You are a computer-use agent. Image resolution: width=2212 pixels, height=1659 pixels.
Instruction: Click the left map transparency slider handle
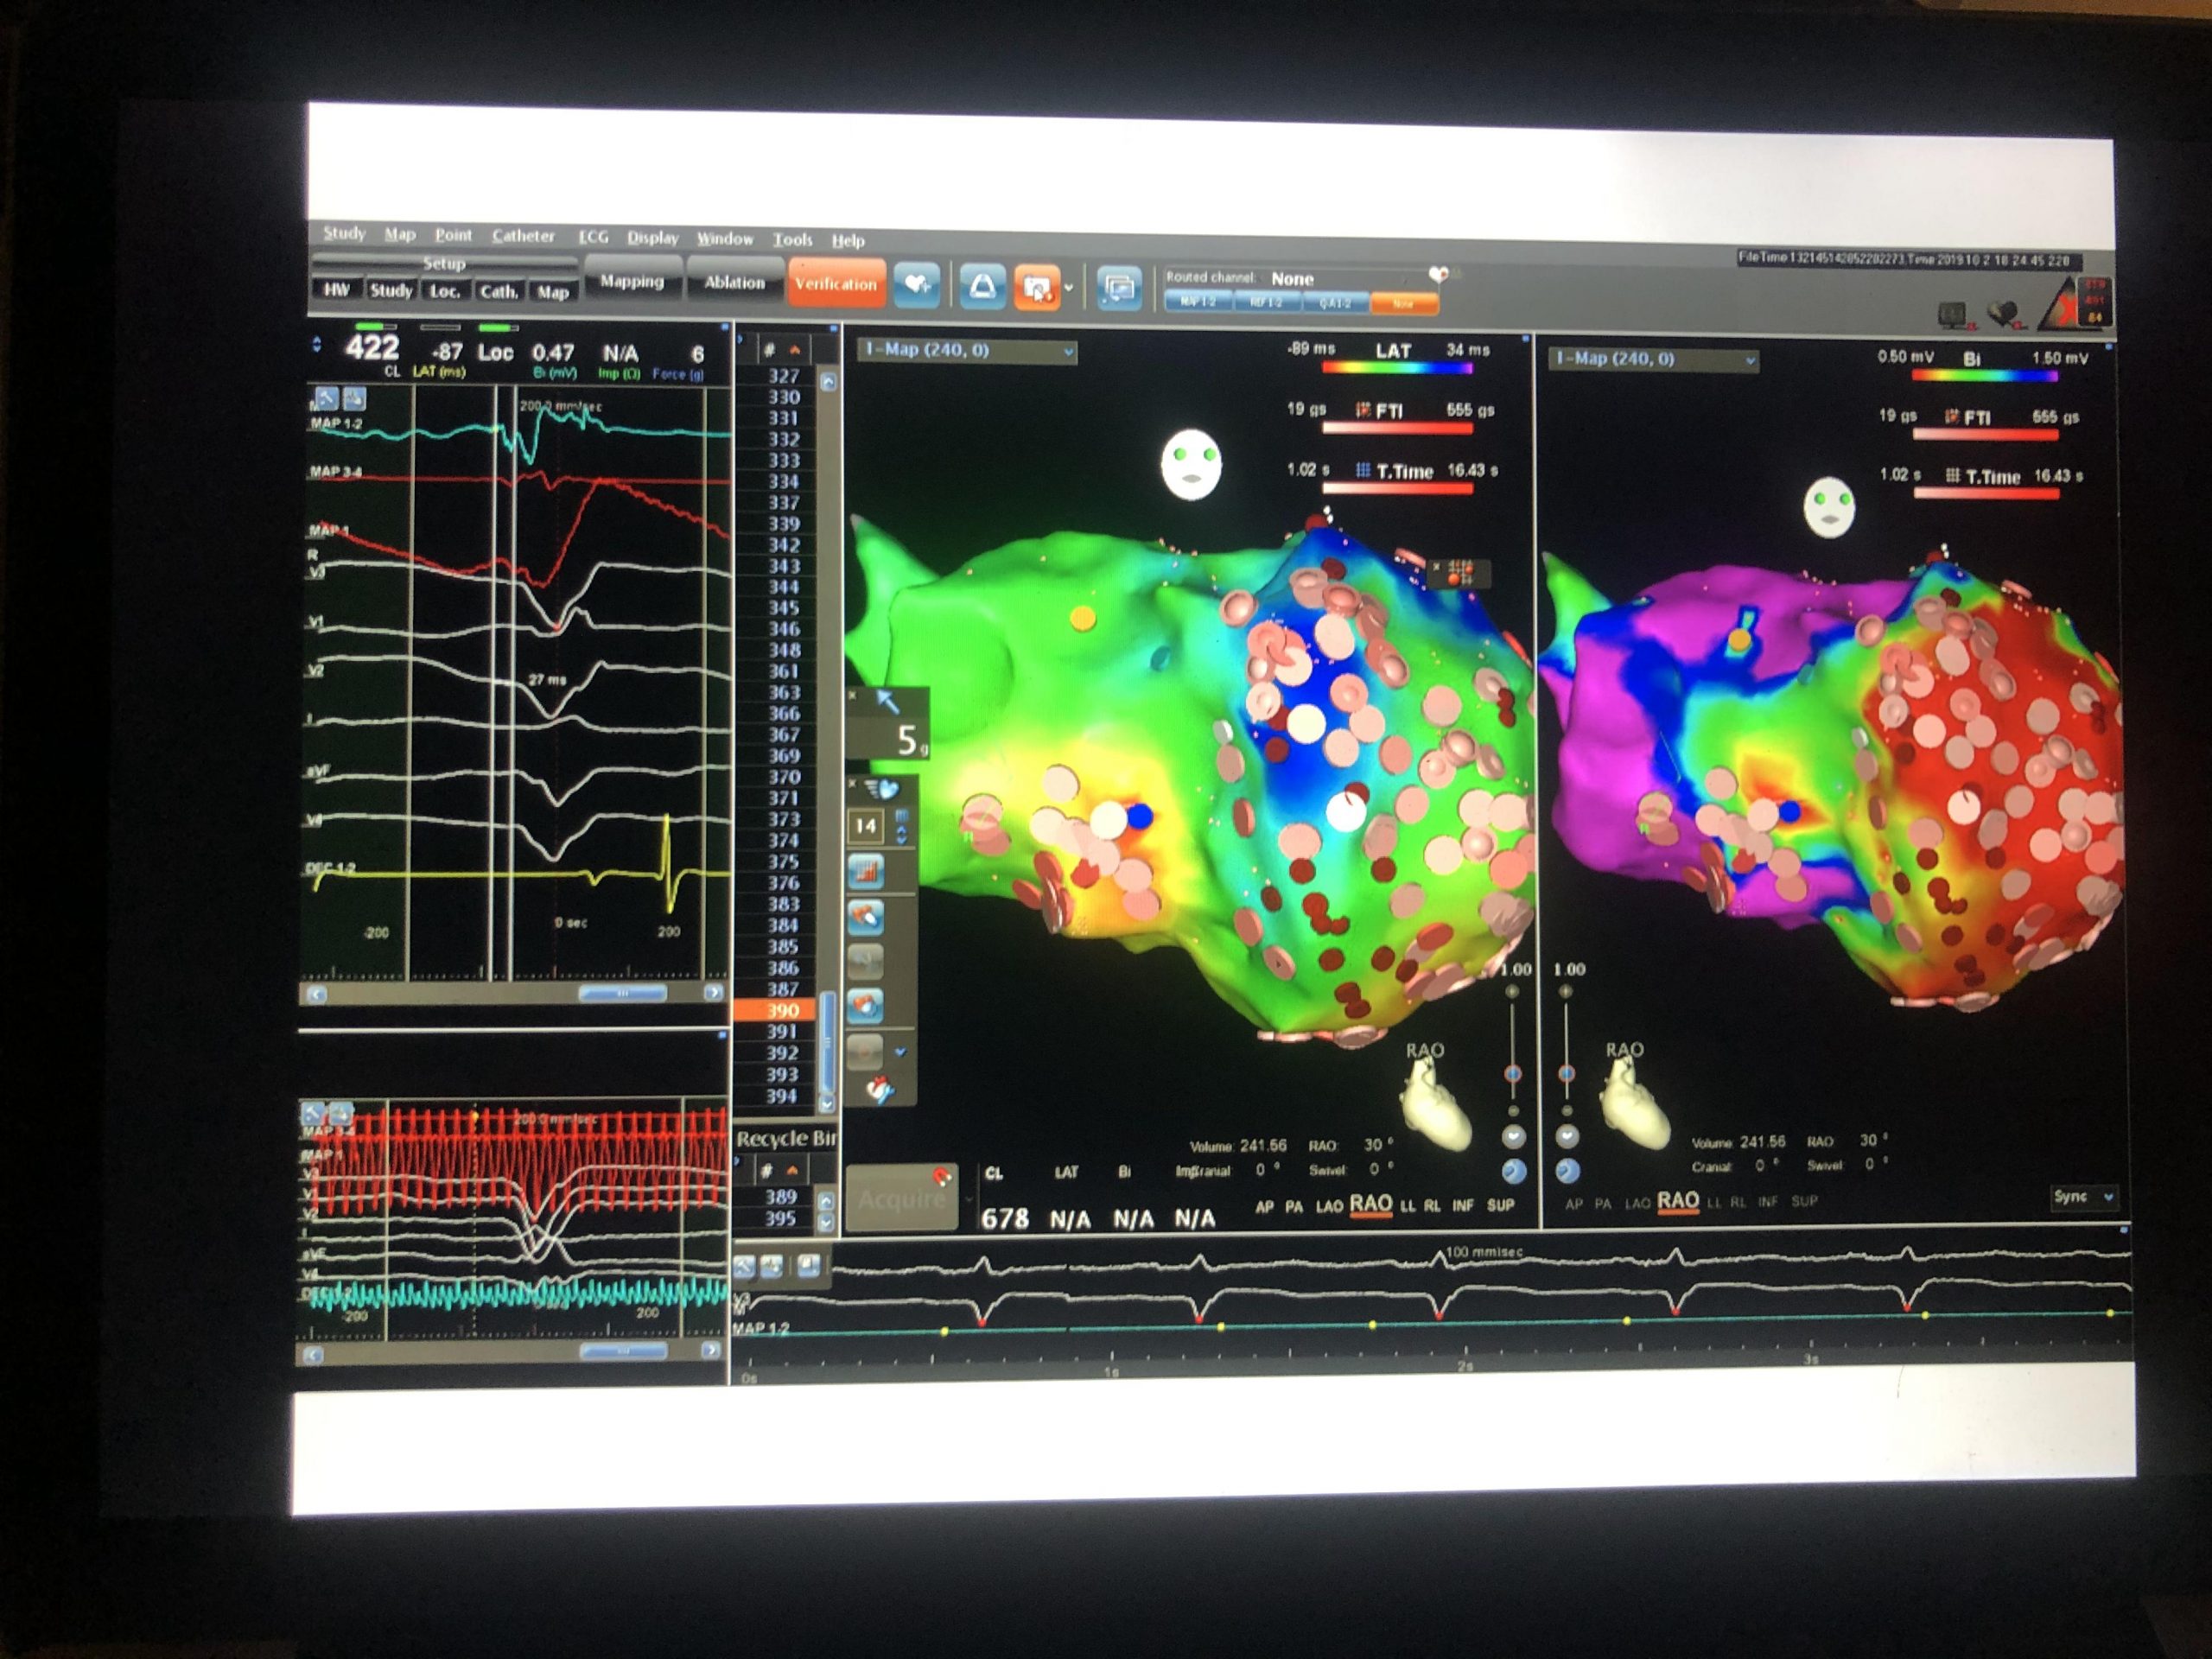coord(1513,1073)
